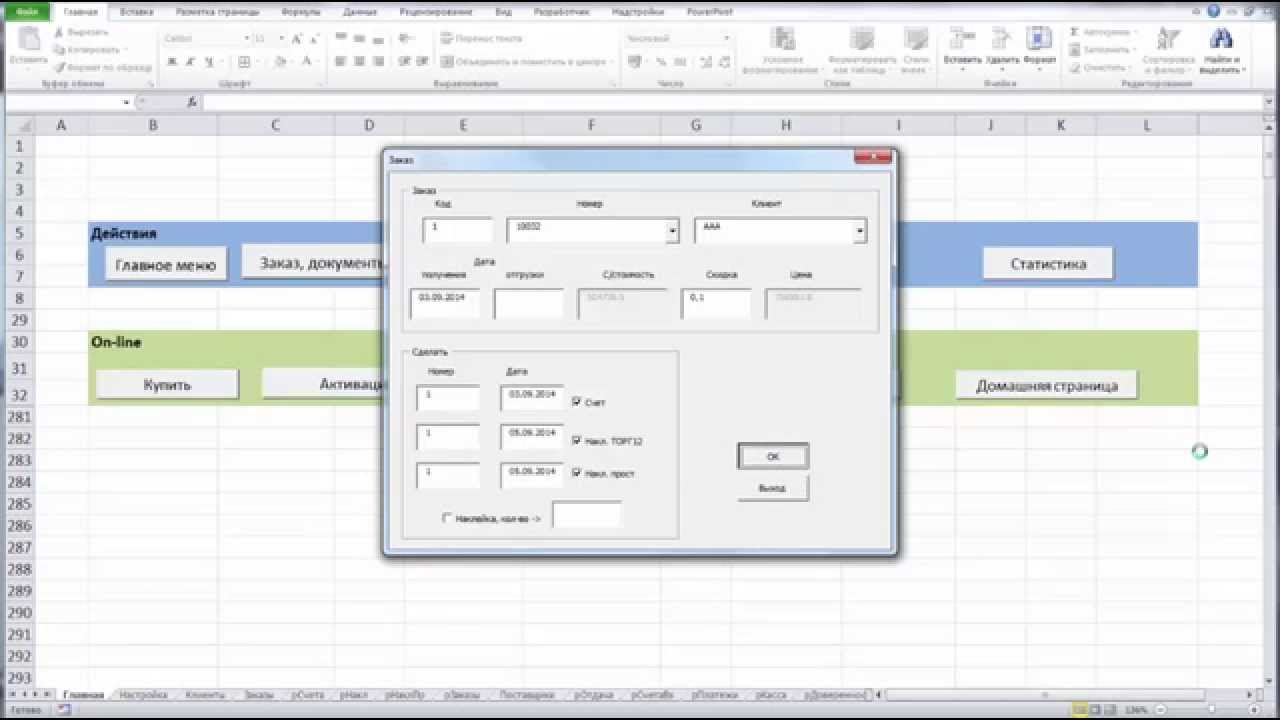1280x720 pixels.
Task: Open the font name dropdown
Action: tap(246, 38)
